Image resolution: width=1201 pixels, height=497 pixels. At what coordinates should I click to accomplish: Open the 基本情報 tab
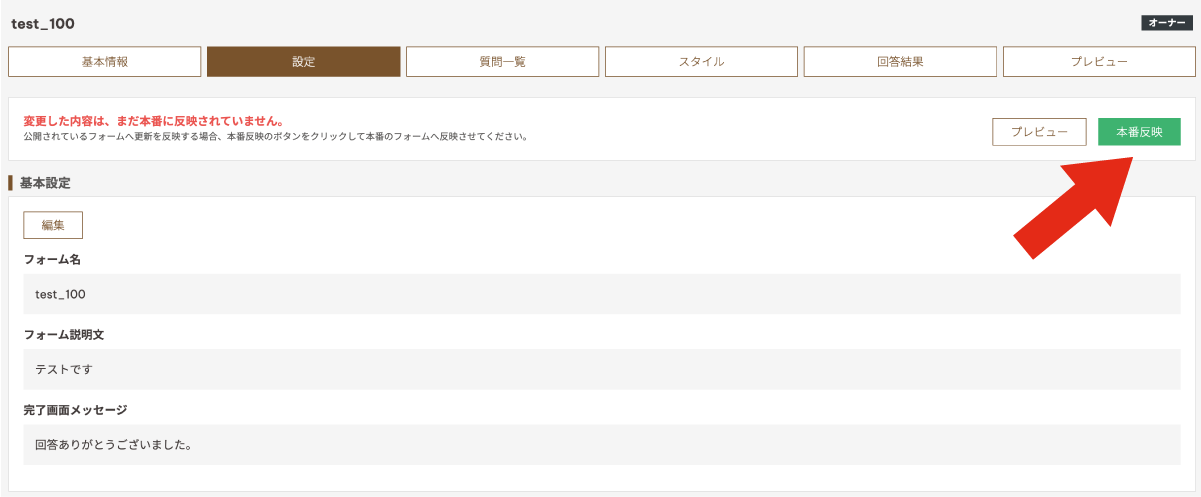click(105, 61)
